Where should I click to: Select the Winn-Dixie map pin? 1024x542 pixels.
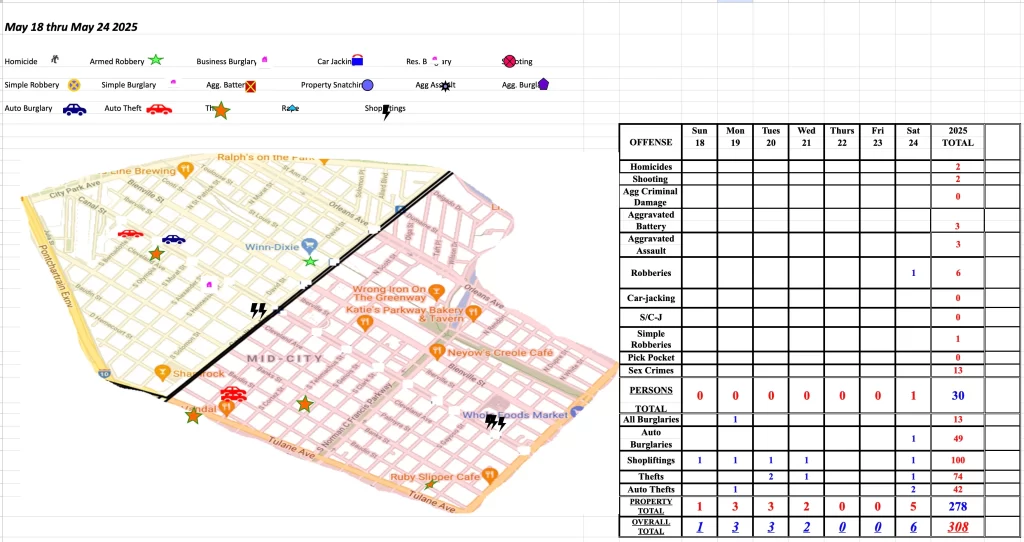point(310,246)
